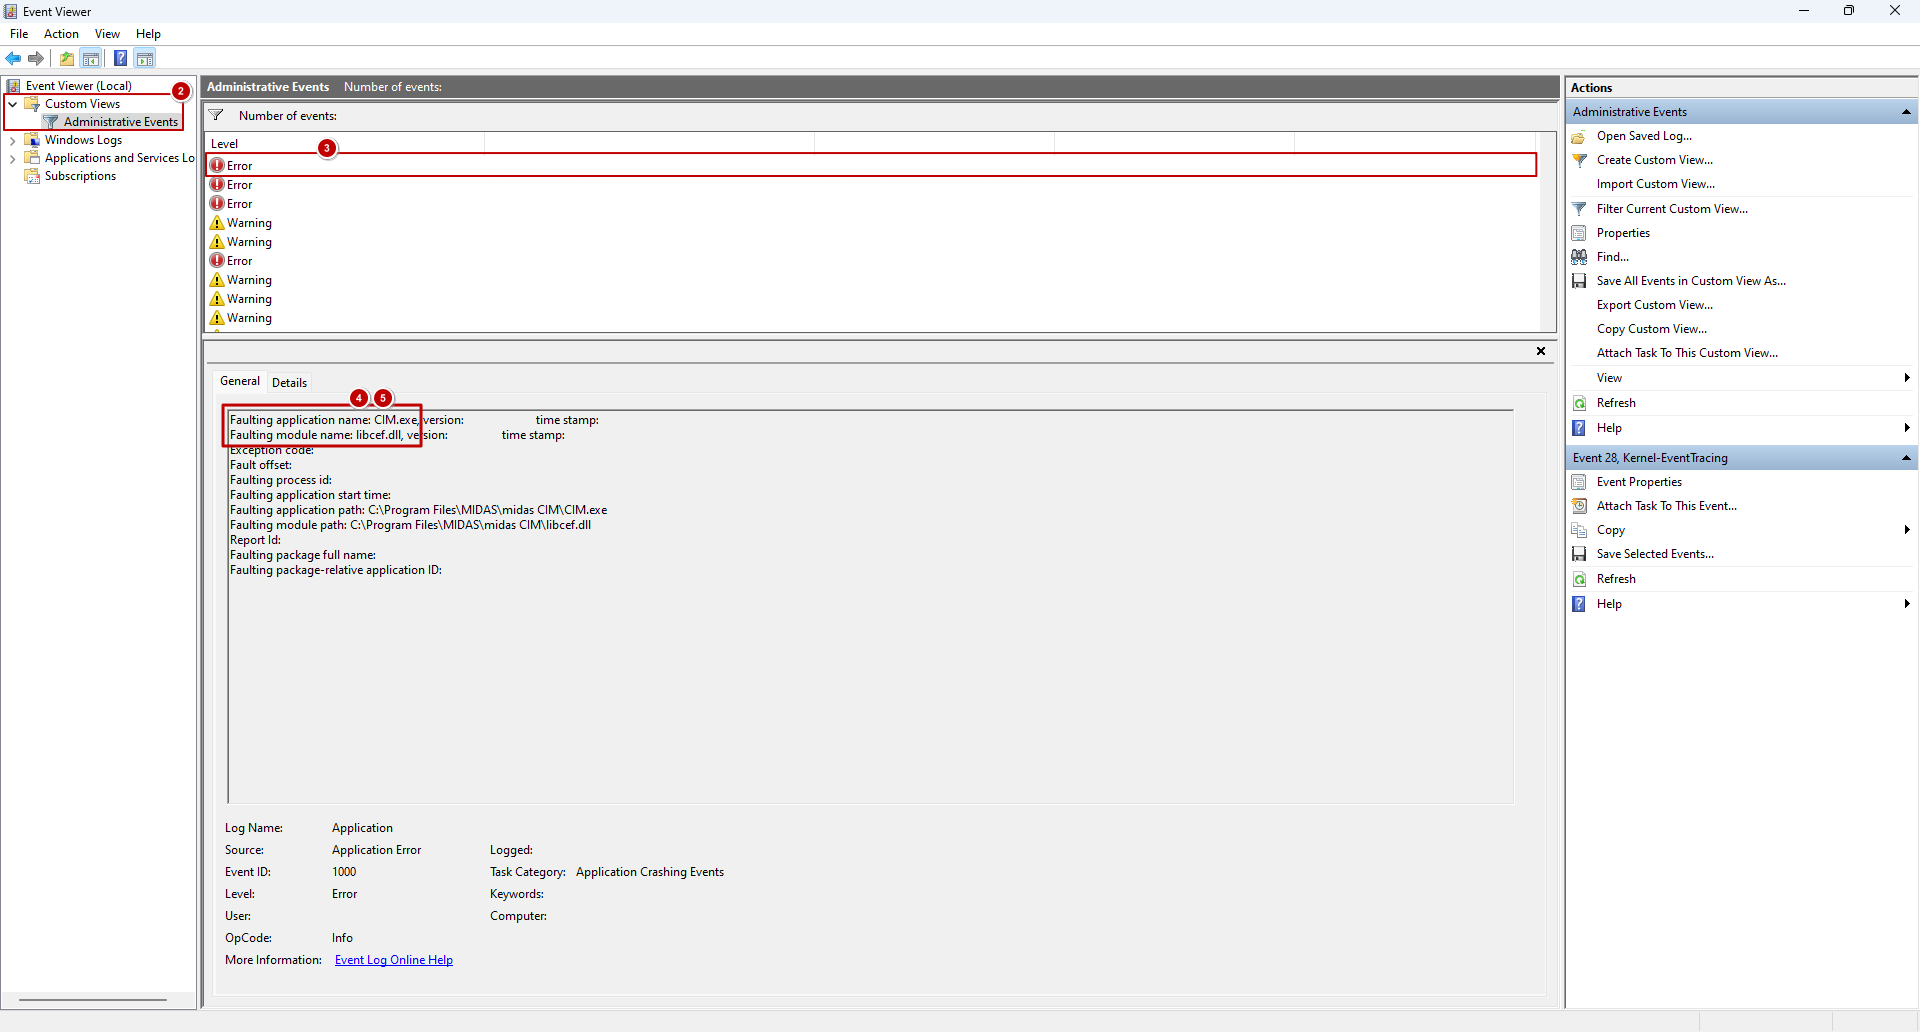Image resolution: width=1920 pixels, height=1032 pixels.
Task: Switch to the Details tab
Action: 289,383
